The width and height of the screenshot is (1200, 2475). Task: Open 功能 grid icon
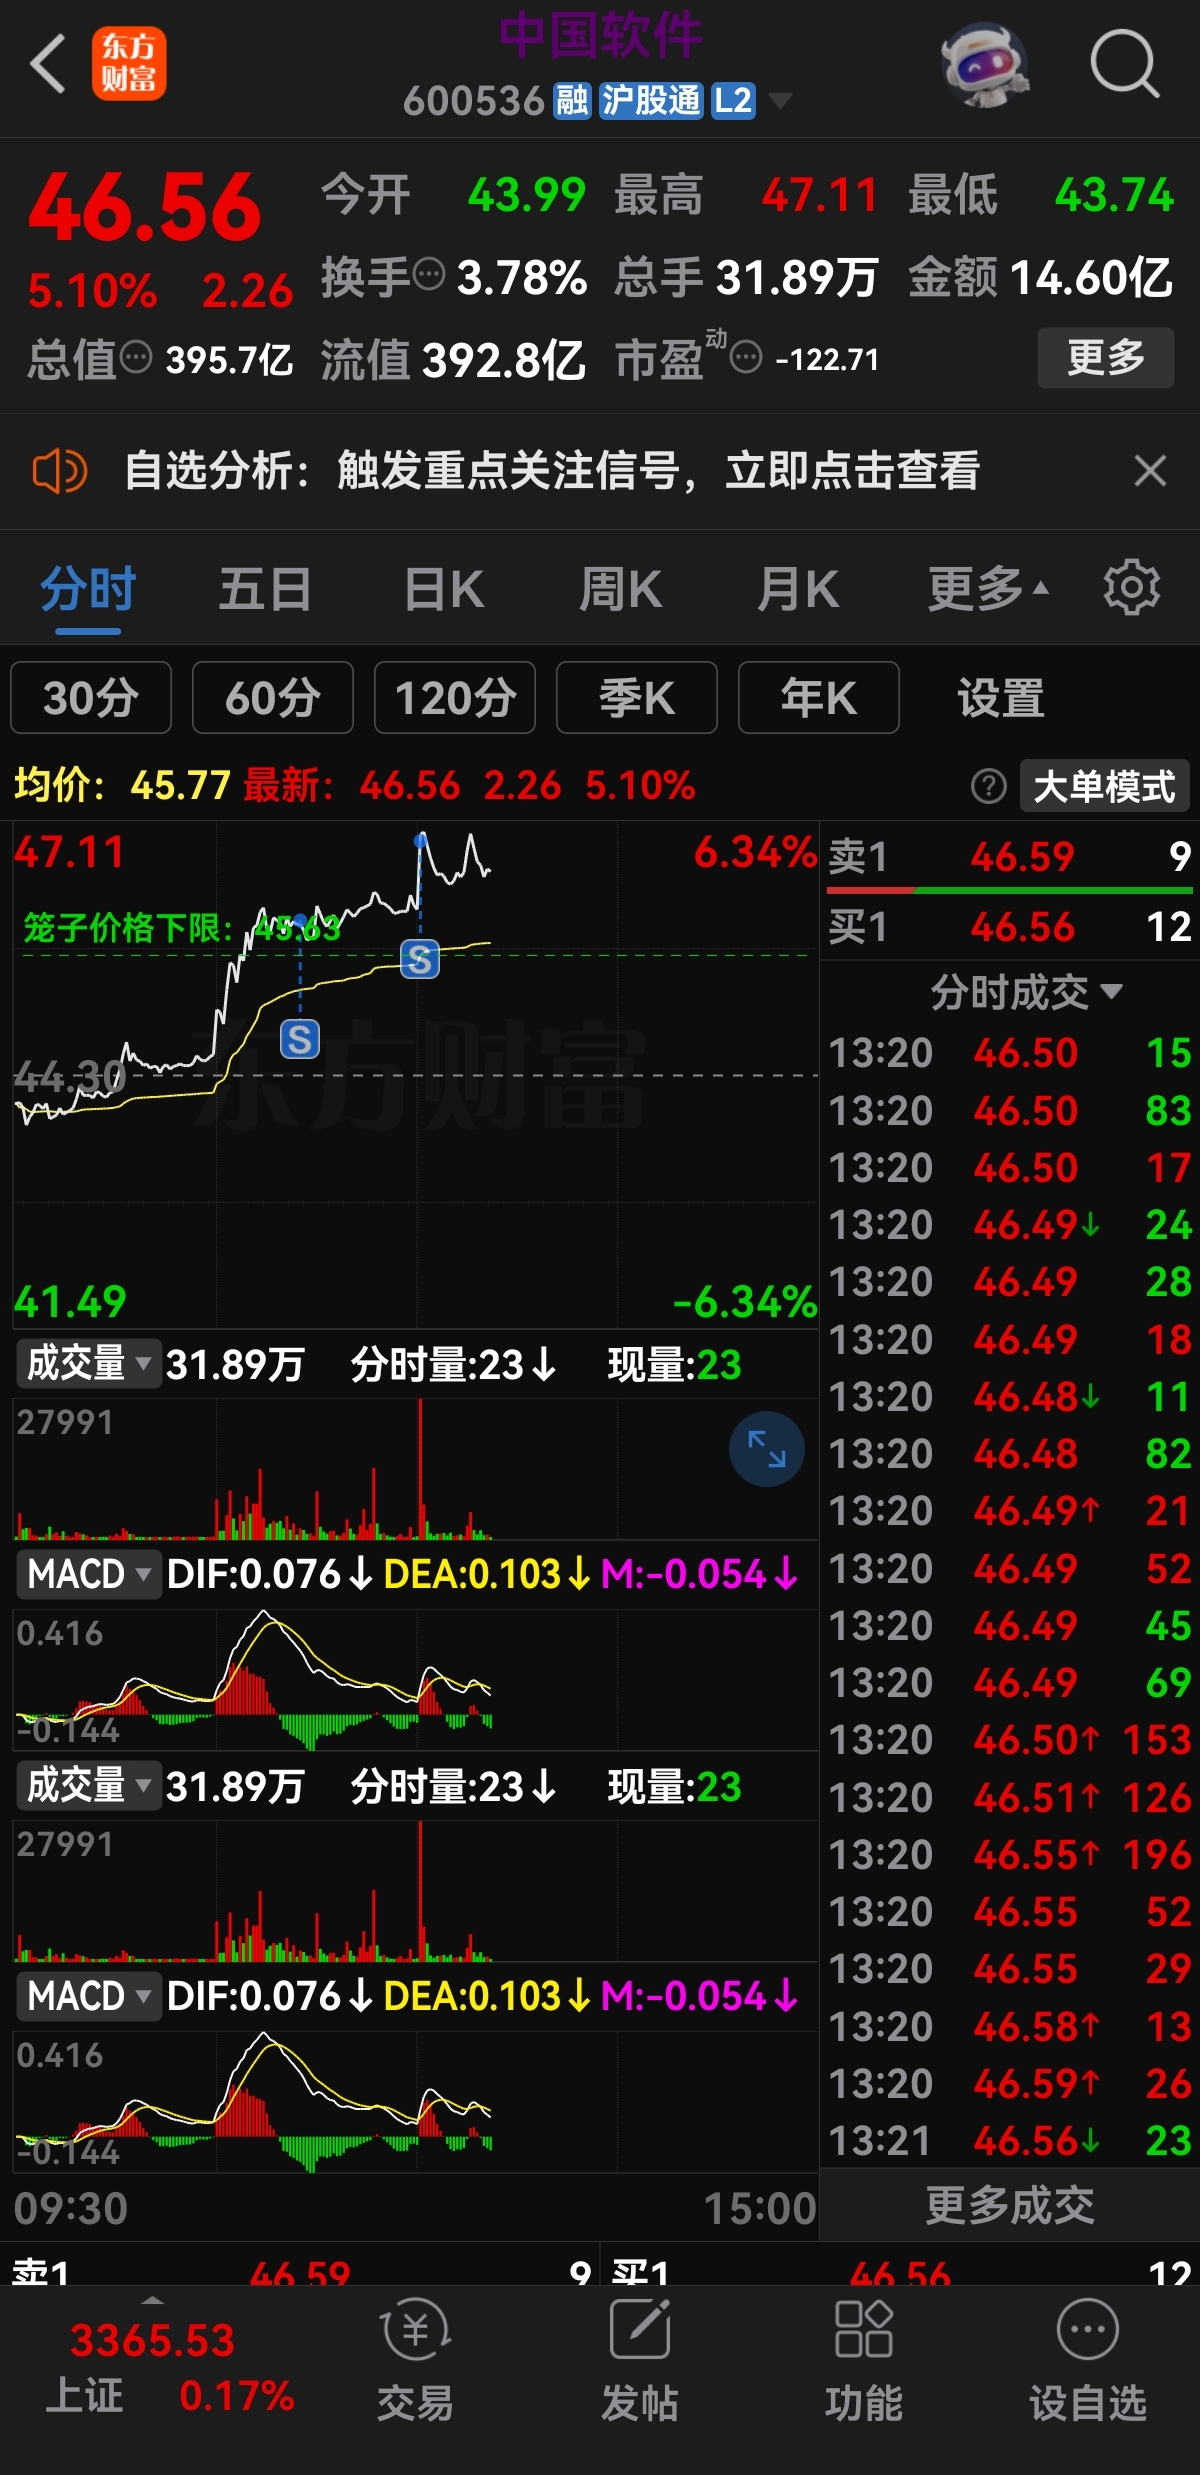pos(863,2330)
